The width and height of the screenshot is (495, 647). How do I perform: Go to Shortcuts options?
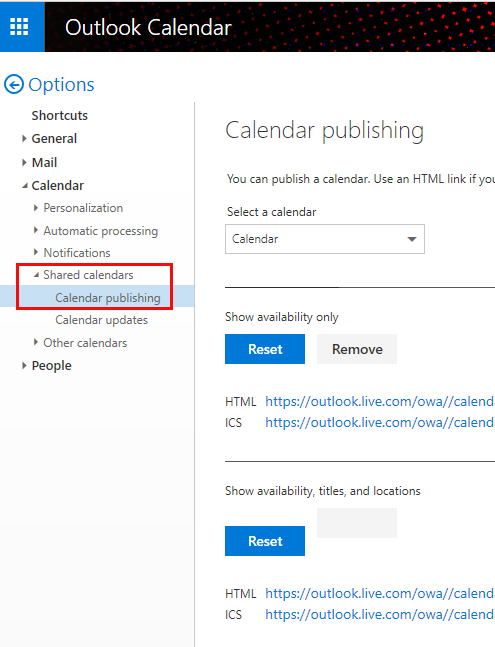click(x=60, y=116)
